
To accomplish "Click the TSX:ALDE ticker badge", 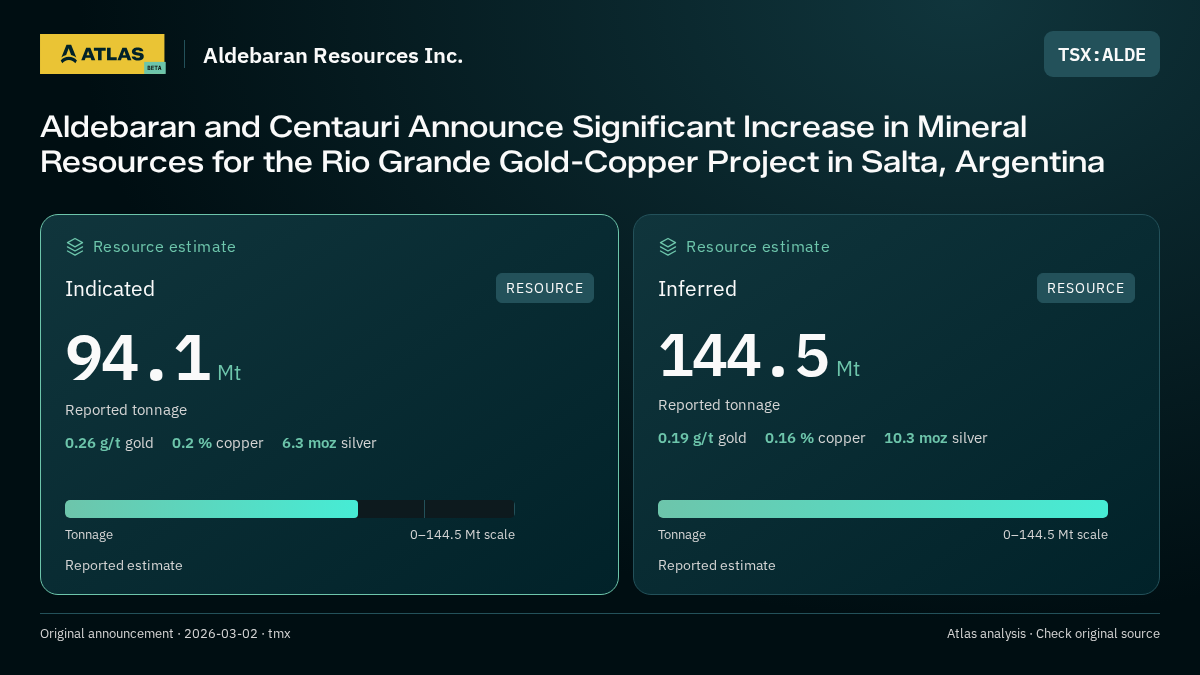I will point(1102,54).
